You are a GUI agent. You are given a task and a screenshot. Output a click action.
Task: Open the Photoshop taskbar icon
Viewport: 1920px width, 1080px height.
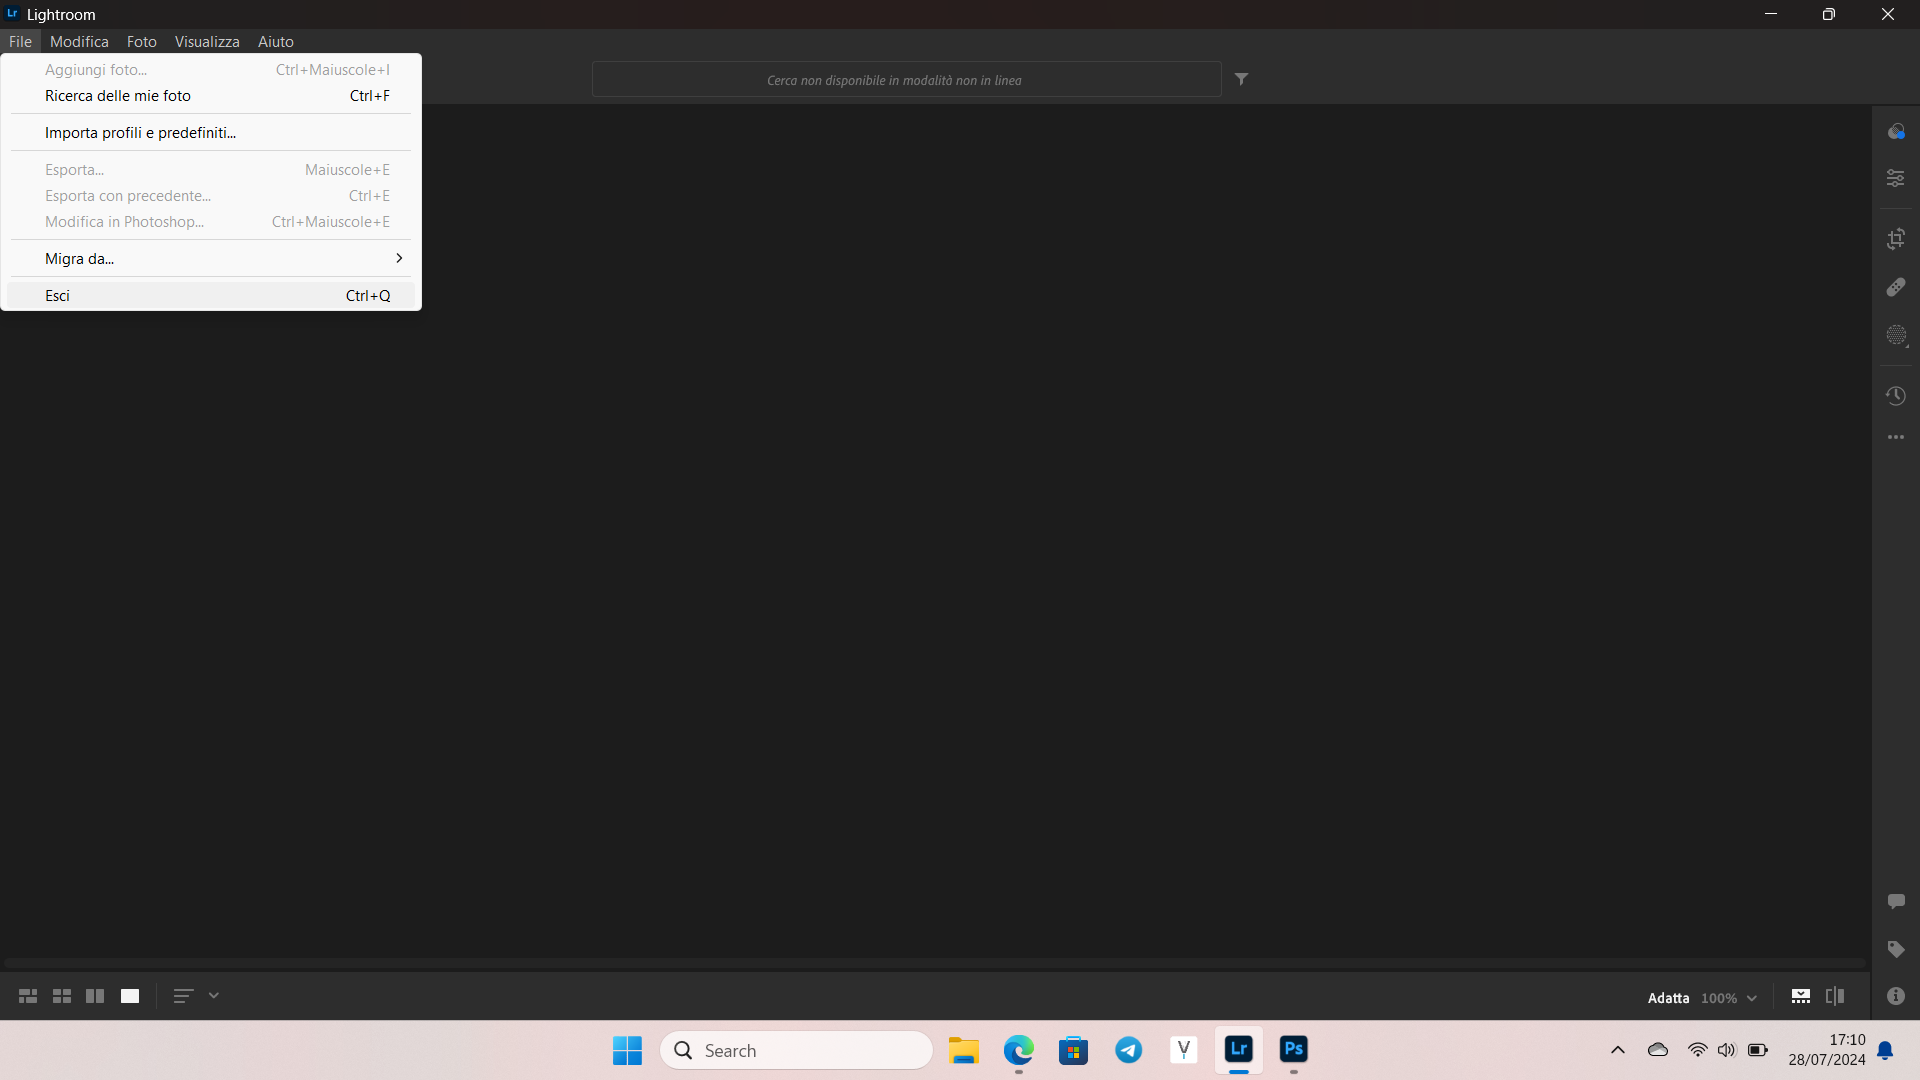click(x=1294, y=1050)
